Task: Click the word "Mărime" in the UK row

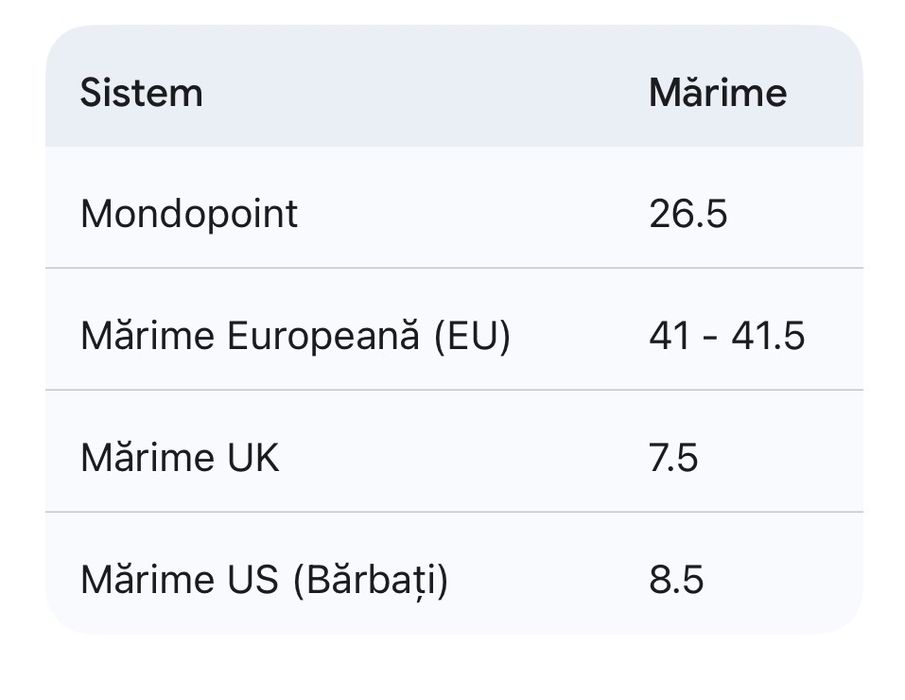Action: click(x=147, y=458)
